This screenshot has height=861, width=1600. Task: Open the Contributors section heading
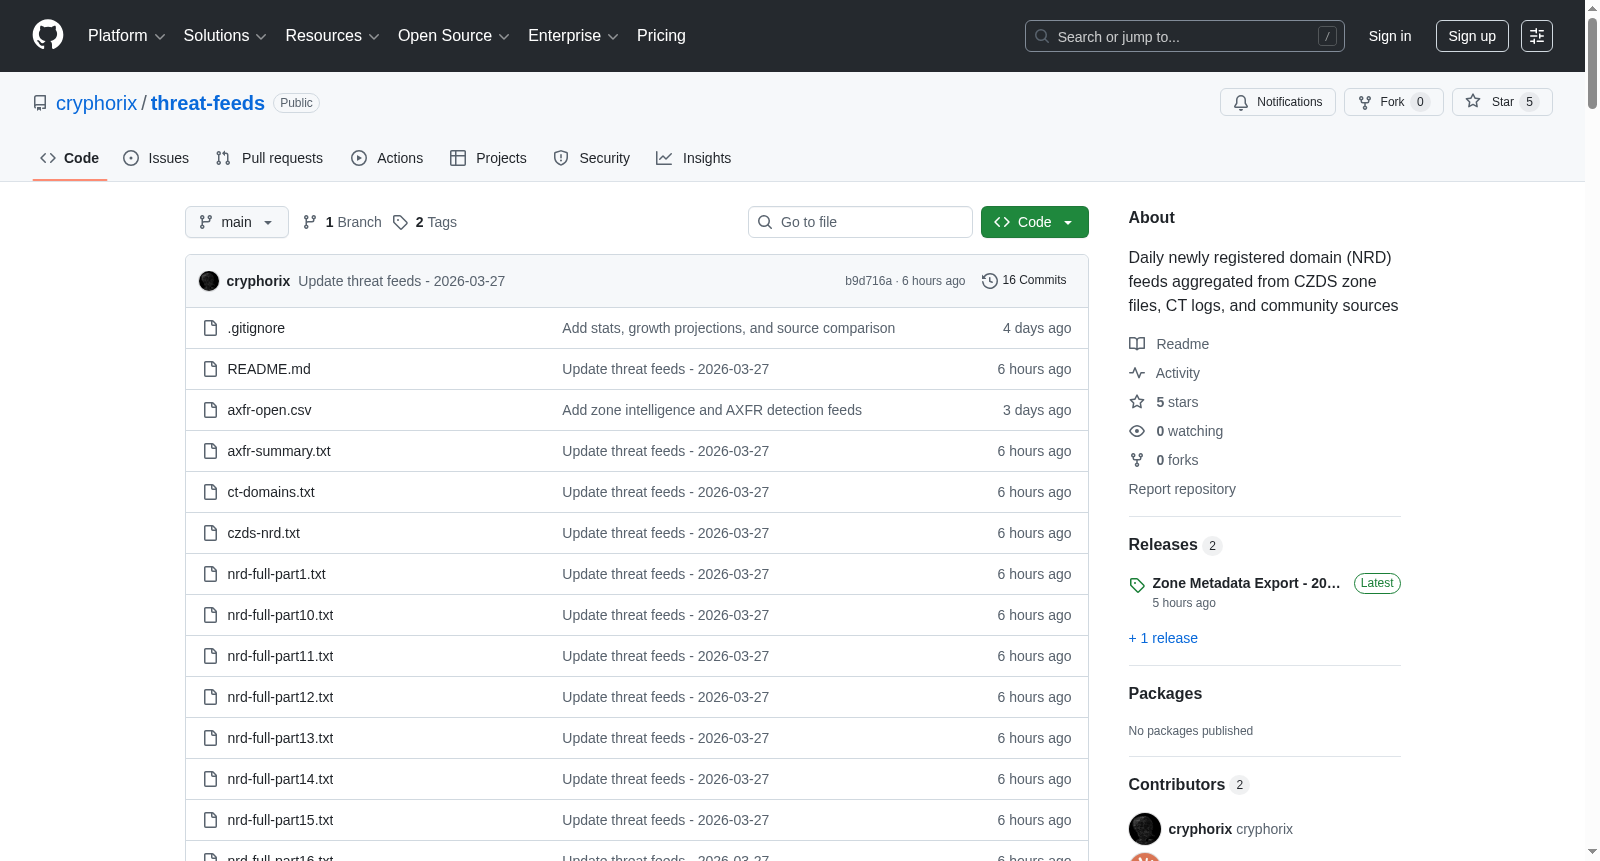click(1177, 785)
